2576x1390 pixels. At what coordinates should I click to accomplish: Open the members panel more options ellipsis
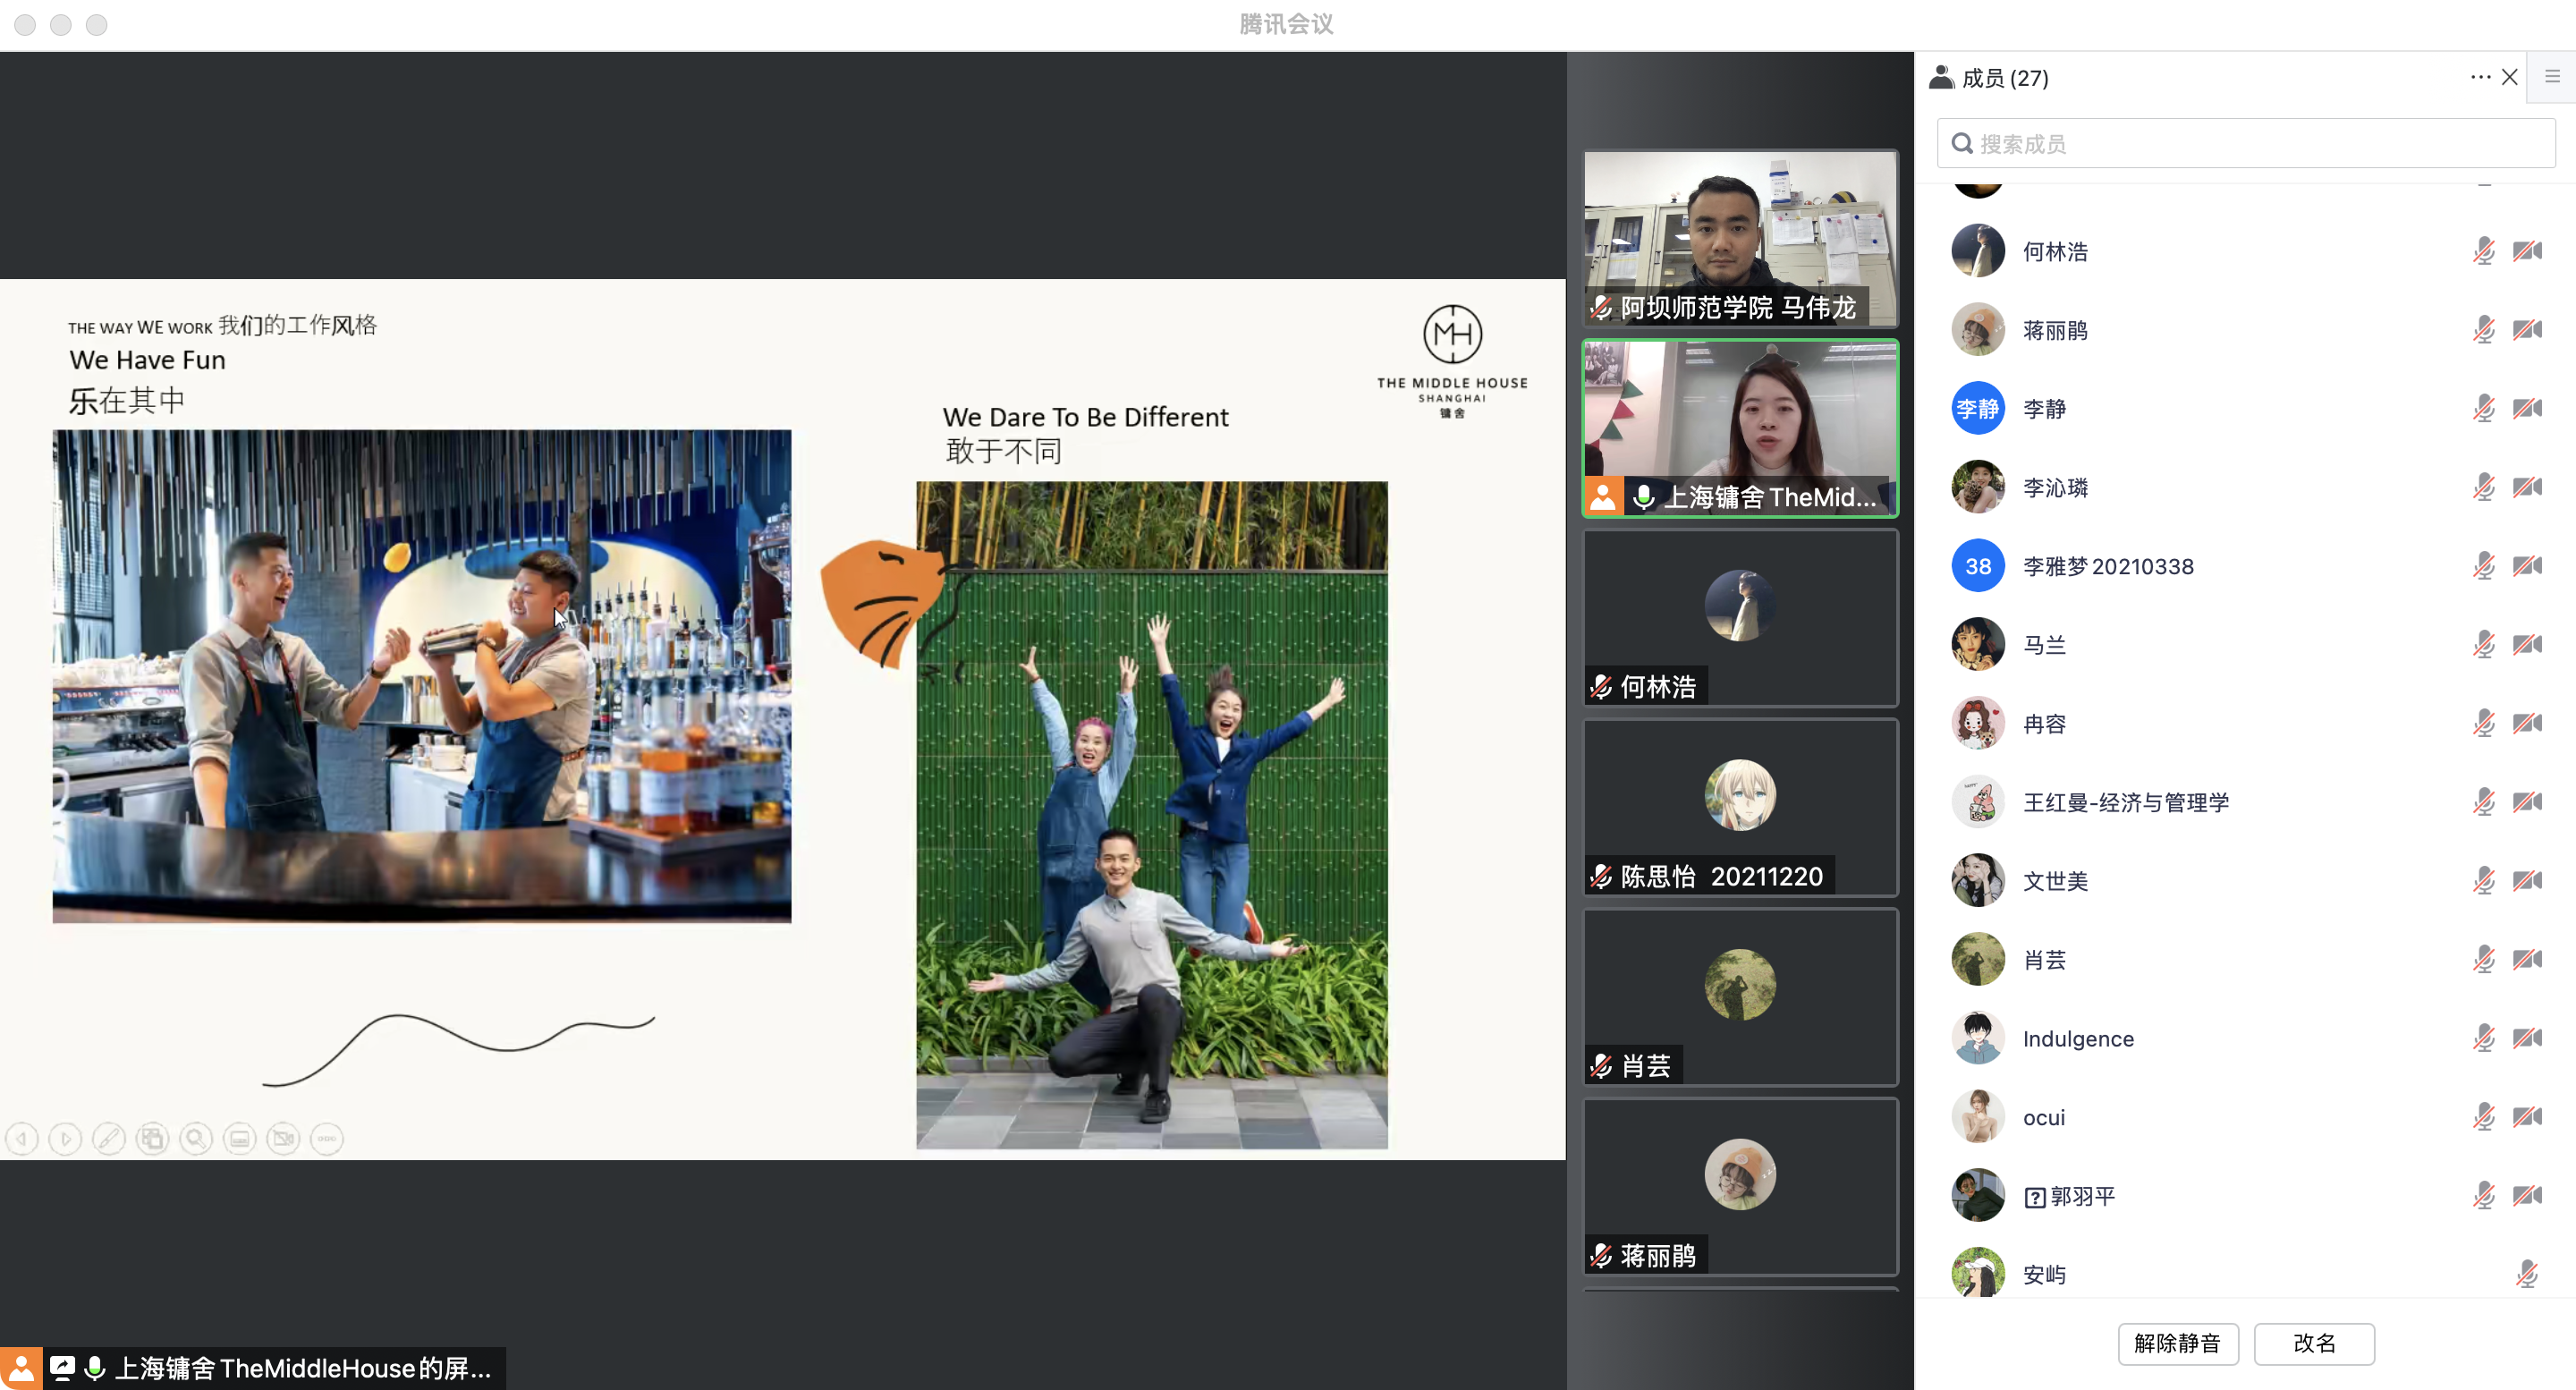(x=2480, y=77)
